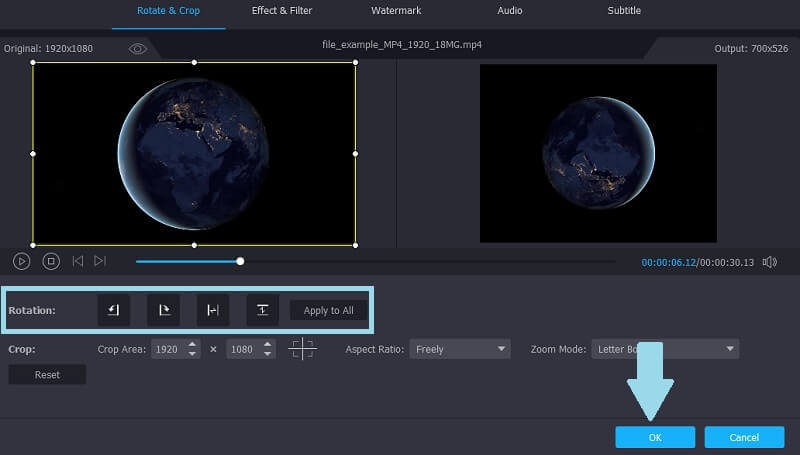Screen dimensions: 800x455
Task: Flip video horizontally
Action: tap(213, 310)
